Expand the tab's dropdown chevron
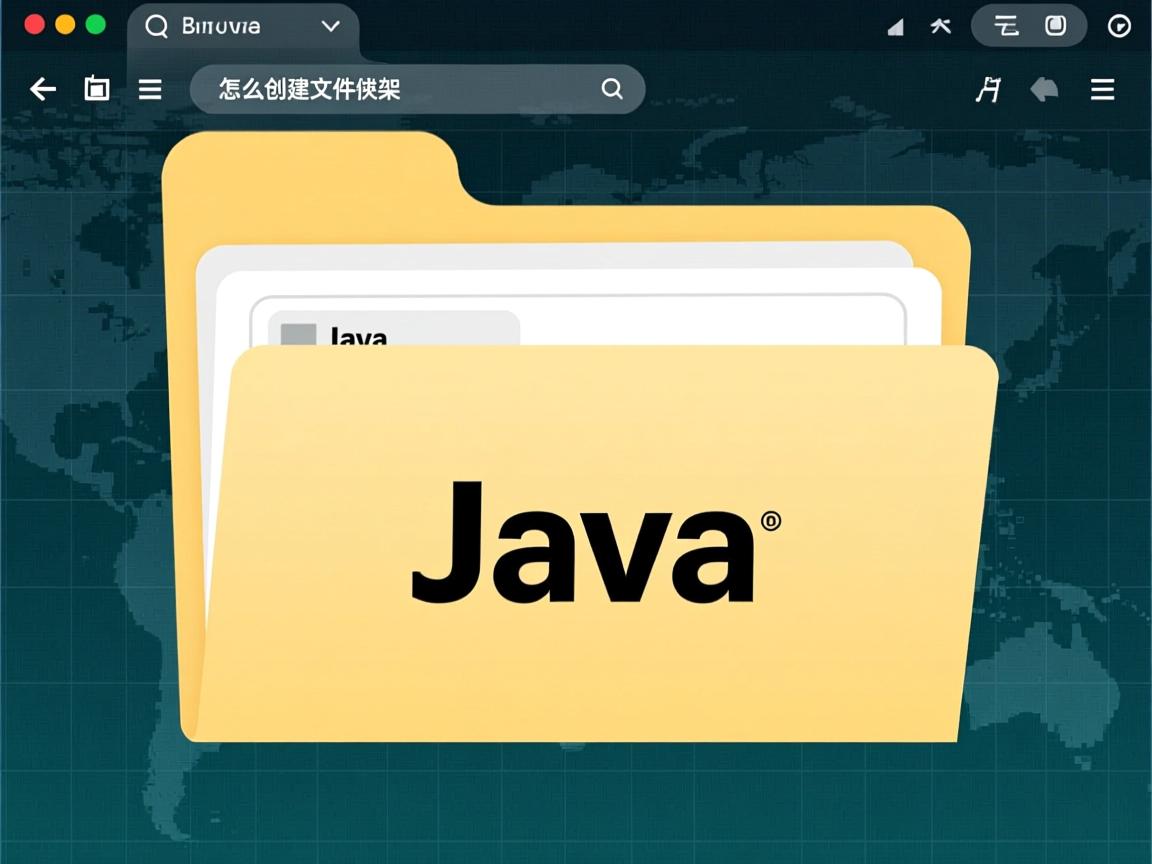 pos(330,27)
